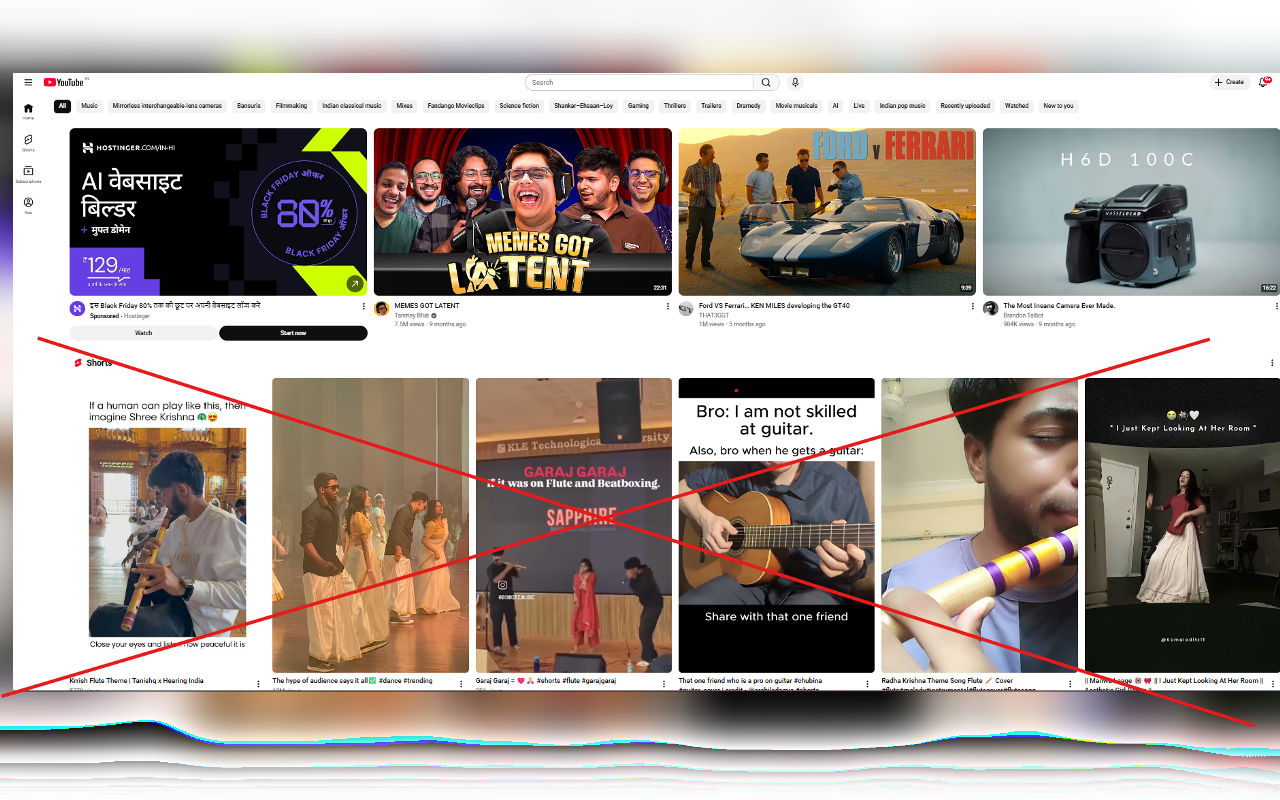Open the Shorts section options menu
1280x800 pixels.
[1272, 363]
